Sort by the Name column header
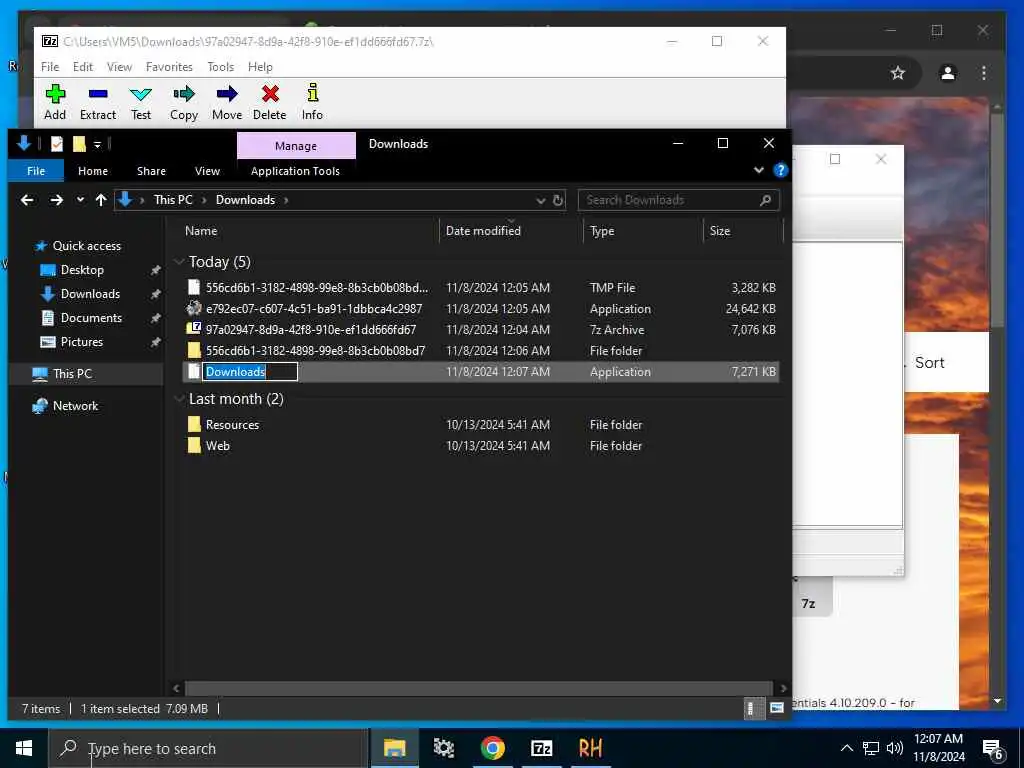Image resolution: width=1024 pixels, height=768 pixels. click(x=201, y=231)
